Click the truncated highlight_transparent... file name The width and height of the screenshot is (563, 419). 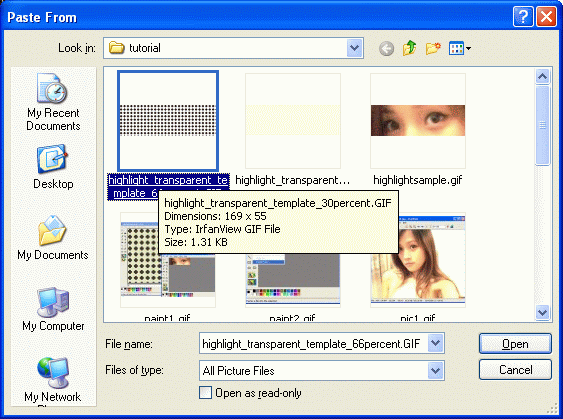click(x=293, y=180)
